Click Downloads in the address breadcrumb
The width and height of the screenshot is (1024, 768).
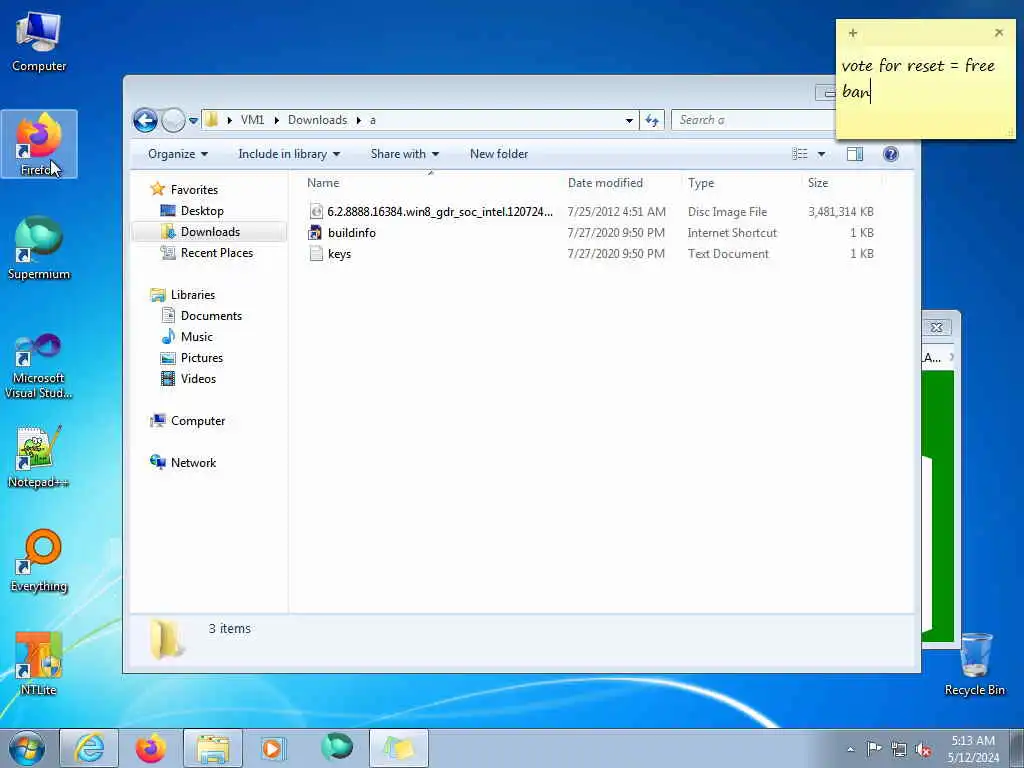[x=317, y=120]
